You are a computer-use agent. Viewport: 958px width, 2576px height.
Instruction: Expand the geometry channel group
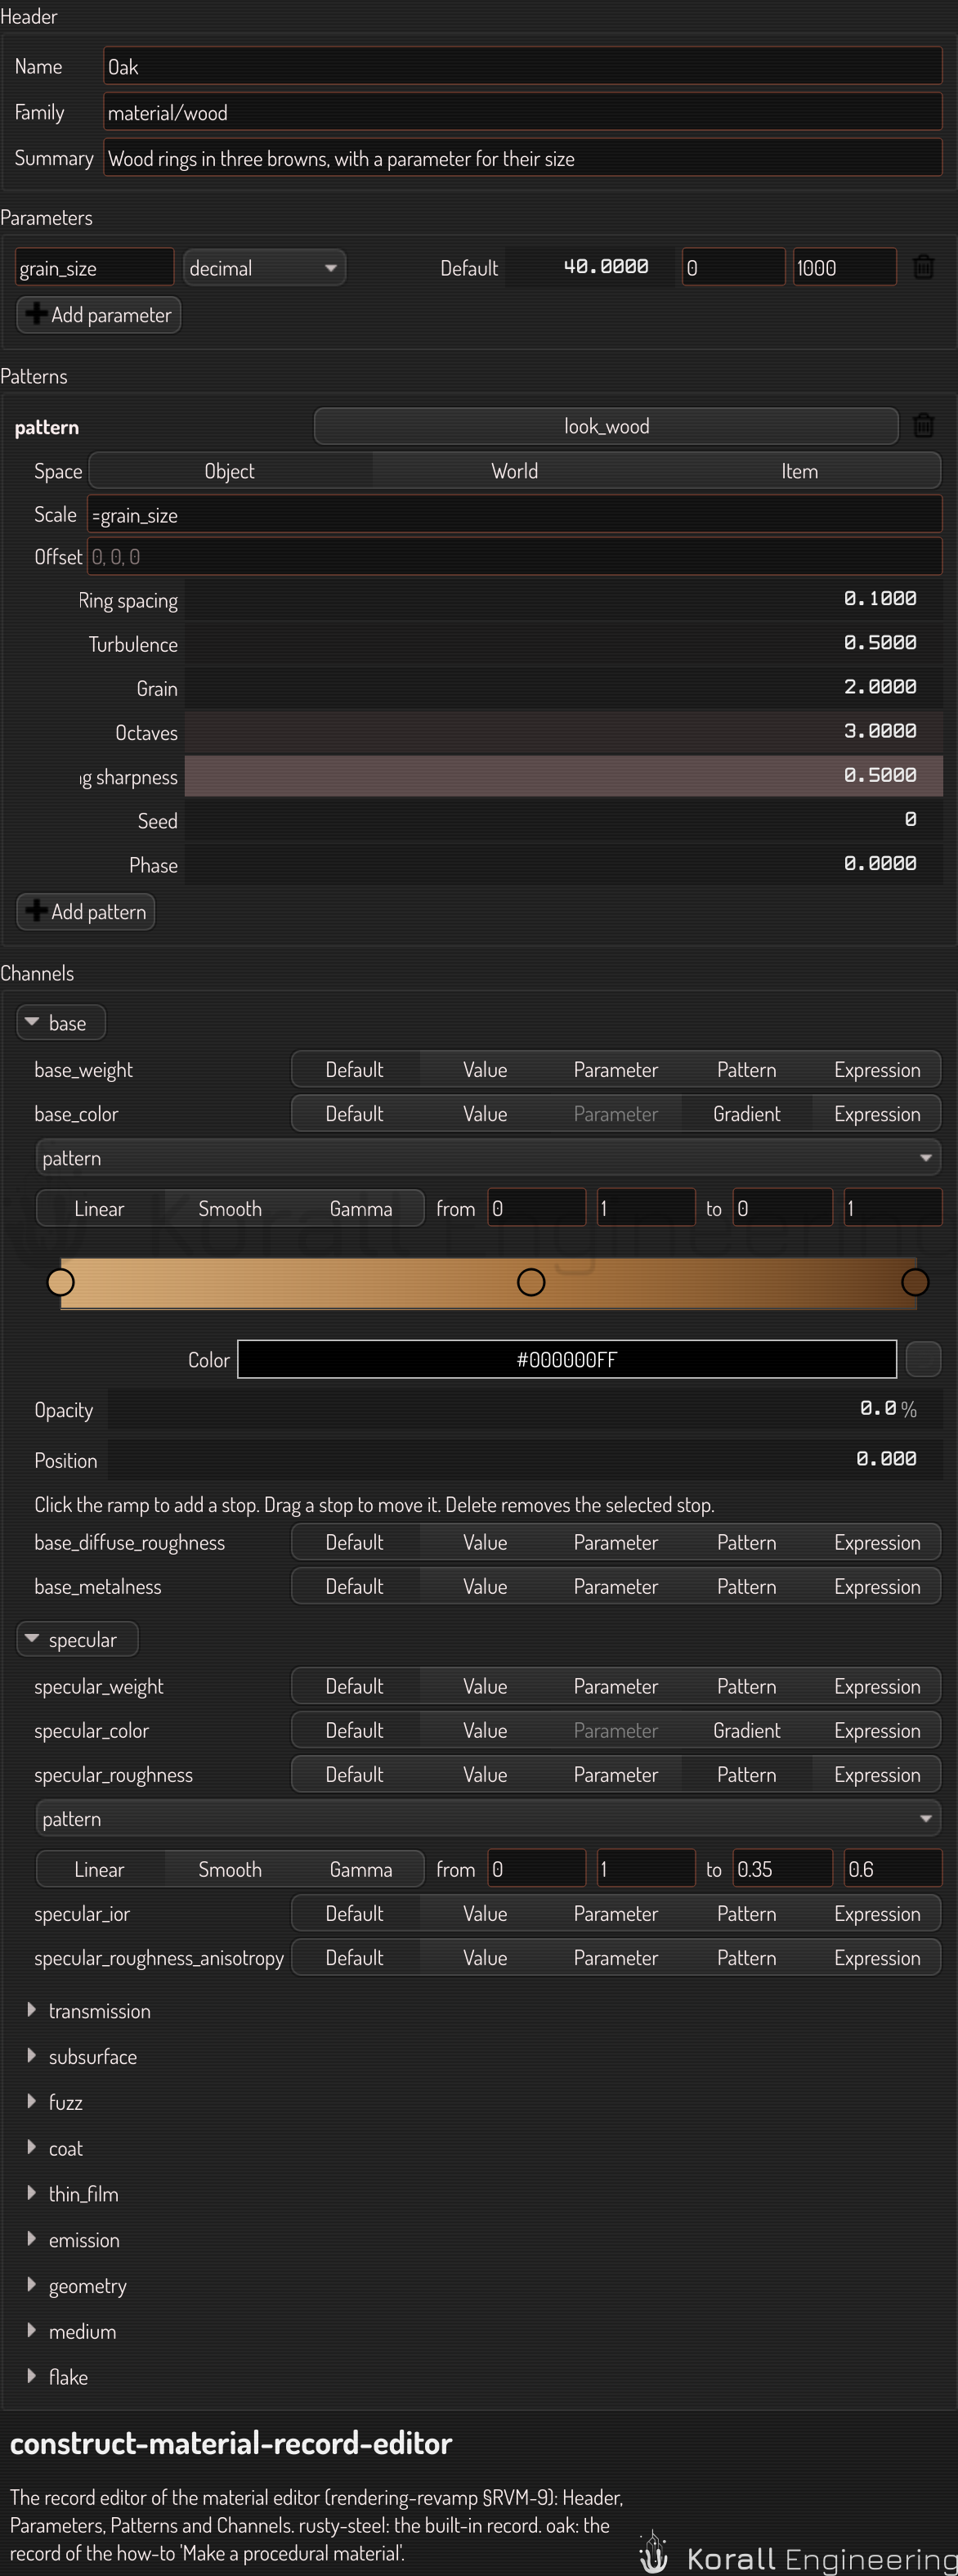tap(76, 2286)
